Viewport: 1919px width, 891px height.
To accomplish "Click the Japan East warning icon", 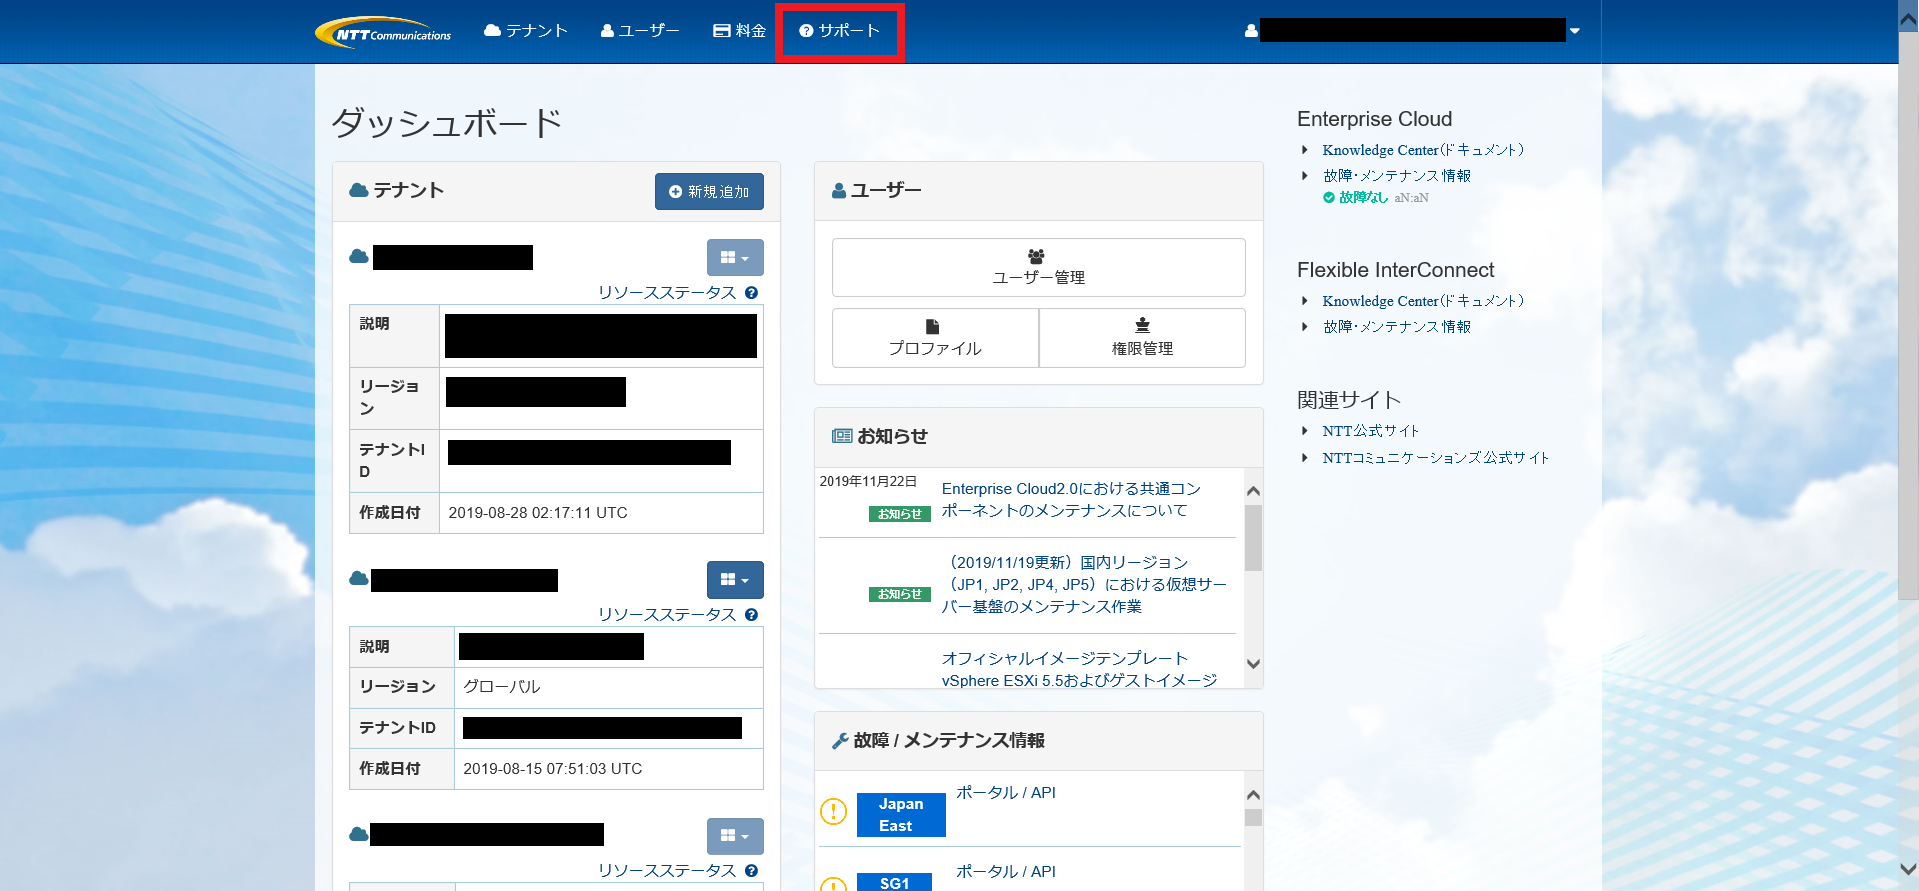I will 833,811.
